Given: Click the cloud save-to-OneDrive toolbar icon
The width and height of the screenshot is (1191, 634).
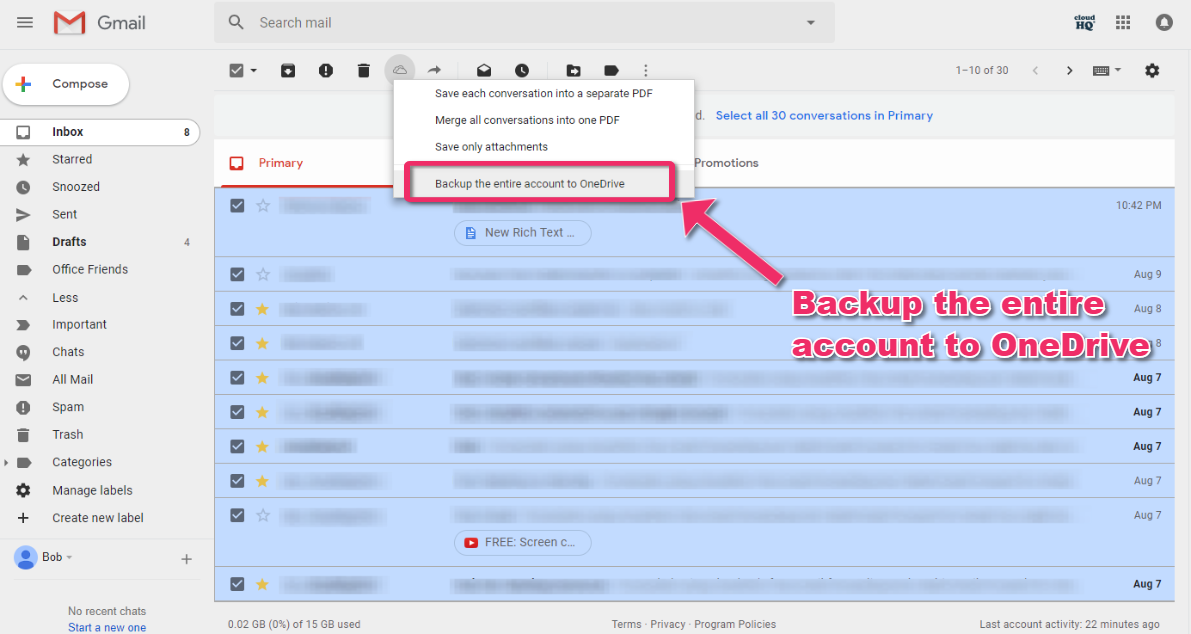Looking at the screenshot, I should [400, 70].
